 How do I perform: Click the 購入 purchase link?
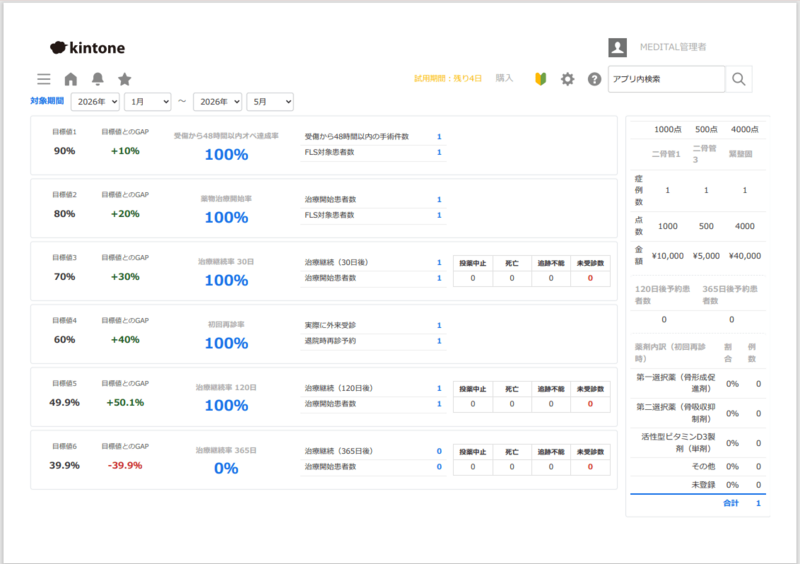point(504,78)
